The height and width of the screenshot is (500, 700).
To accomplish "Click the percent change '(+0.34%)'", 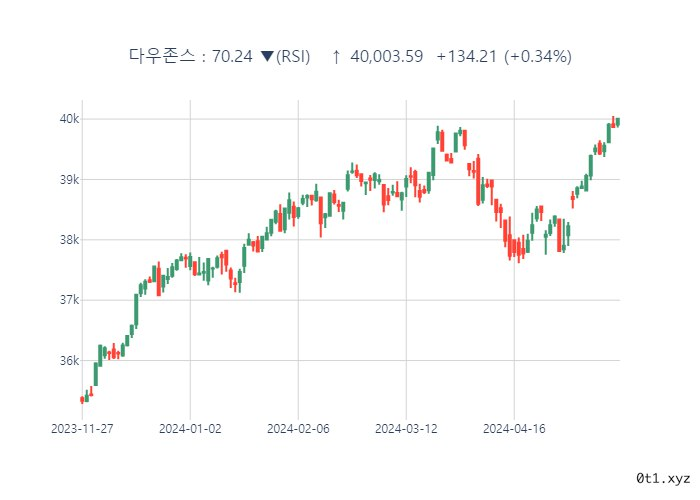I will pos(538,57).
